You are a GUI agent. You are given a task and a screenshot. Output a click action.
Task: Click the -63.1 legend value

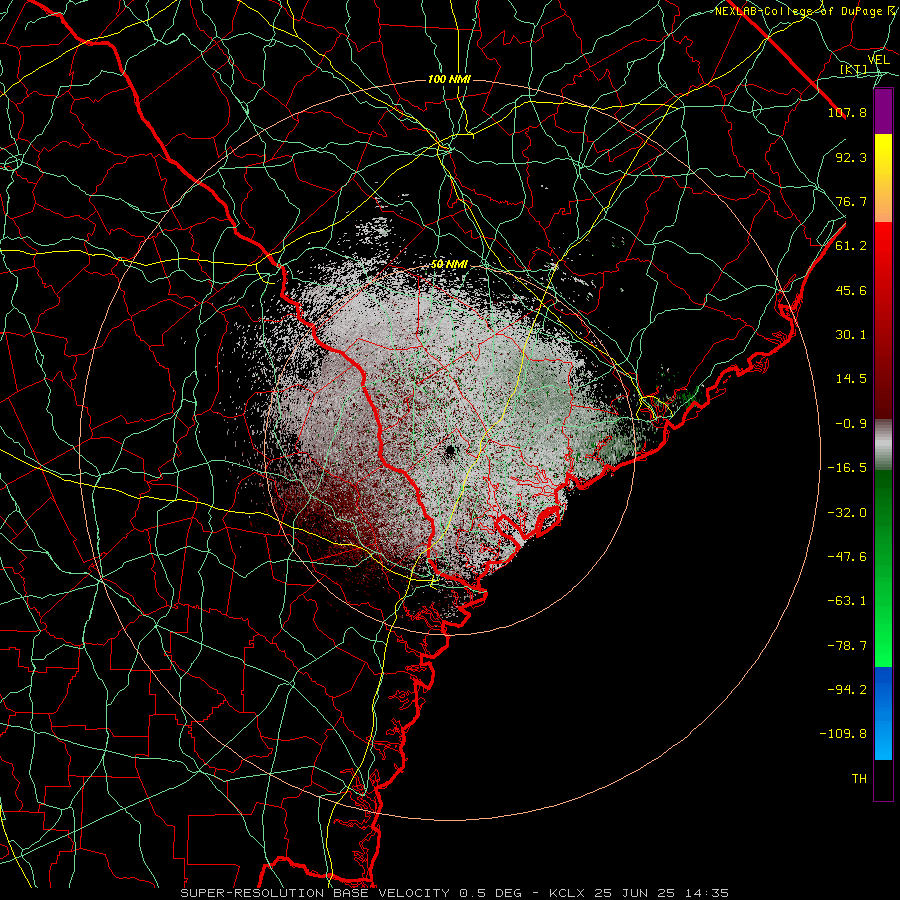[x=847, y=601]
